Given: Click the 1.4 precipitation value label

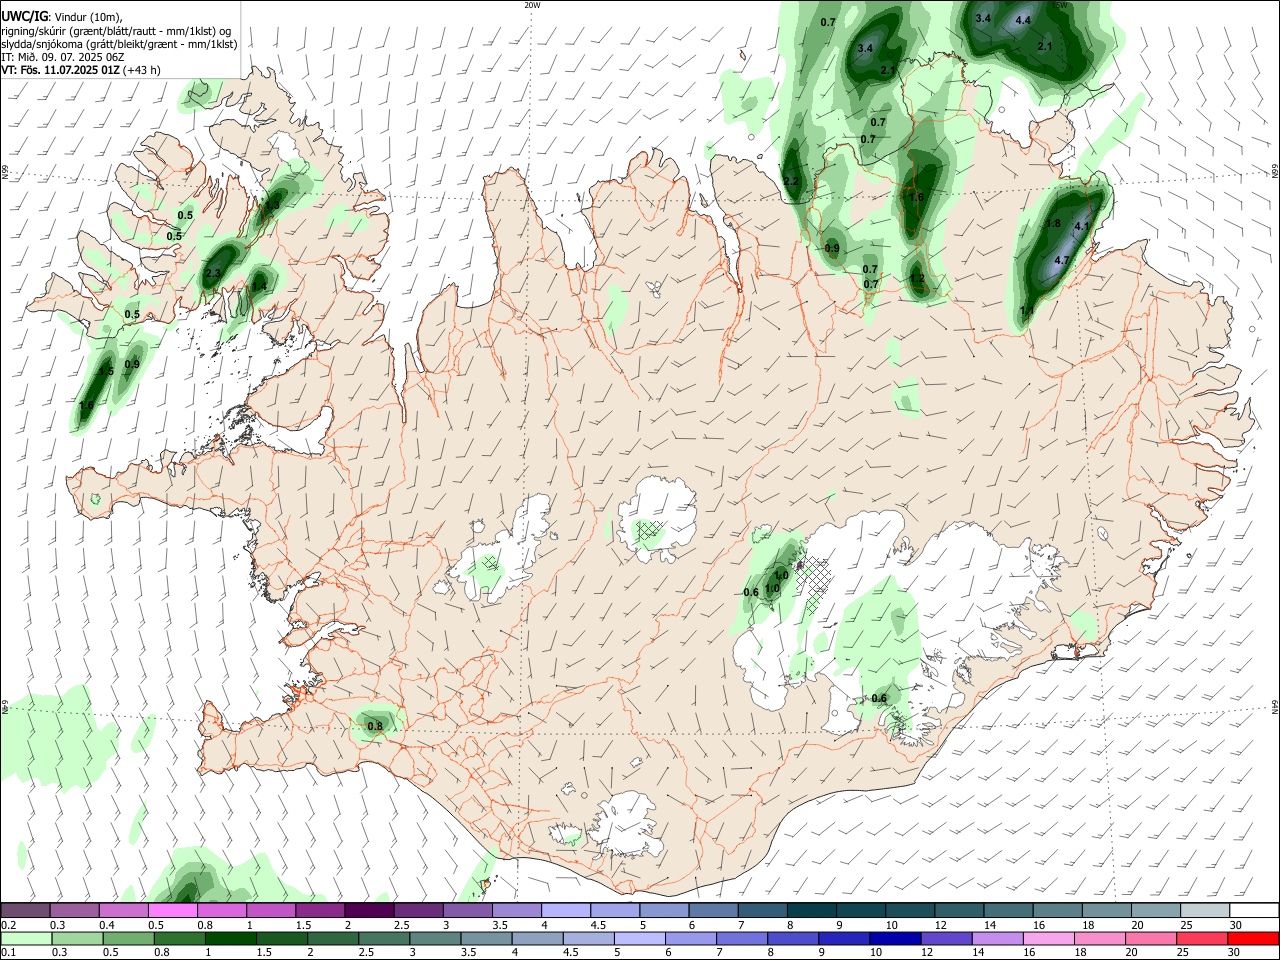Looking at the screenshot, I should point(259,286).
